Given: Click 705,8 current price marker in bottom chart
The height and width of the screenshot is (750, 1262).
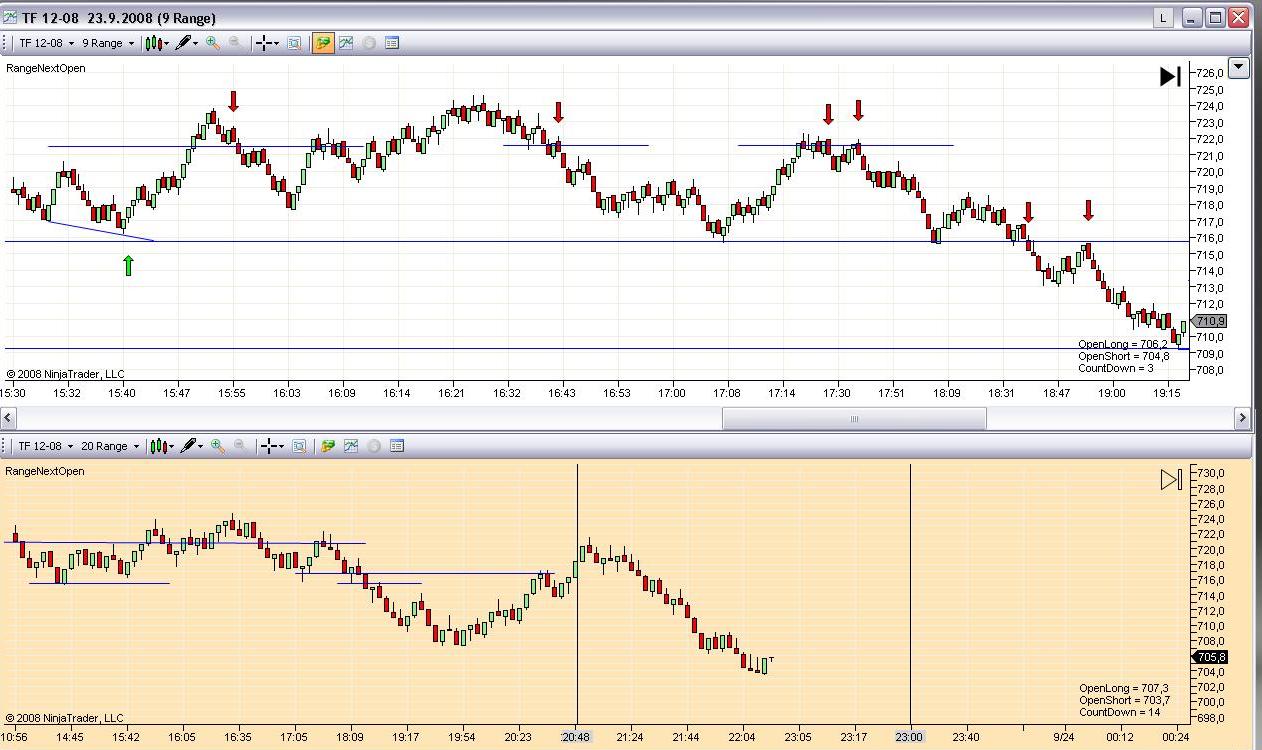Looking at the screenshot, I should pyautogui.click(x=1210, y=657).
